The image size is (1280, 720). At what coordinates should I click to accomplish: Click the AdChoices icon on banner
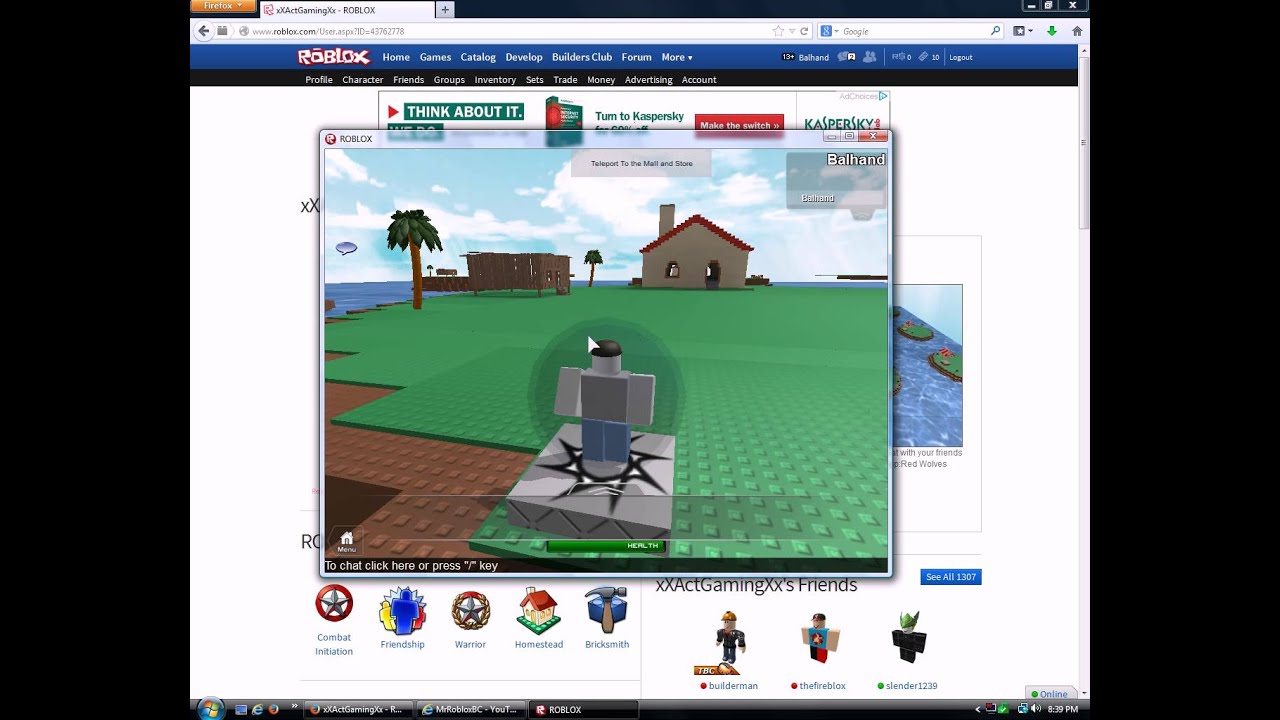pos(883,96)
